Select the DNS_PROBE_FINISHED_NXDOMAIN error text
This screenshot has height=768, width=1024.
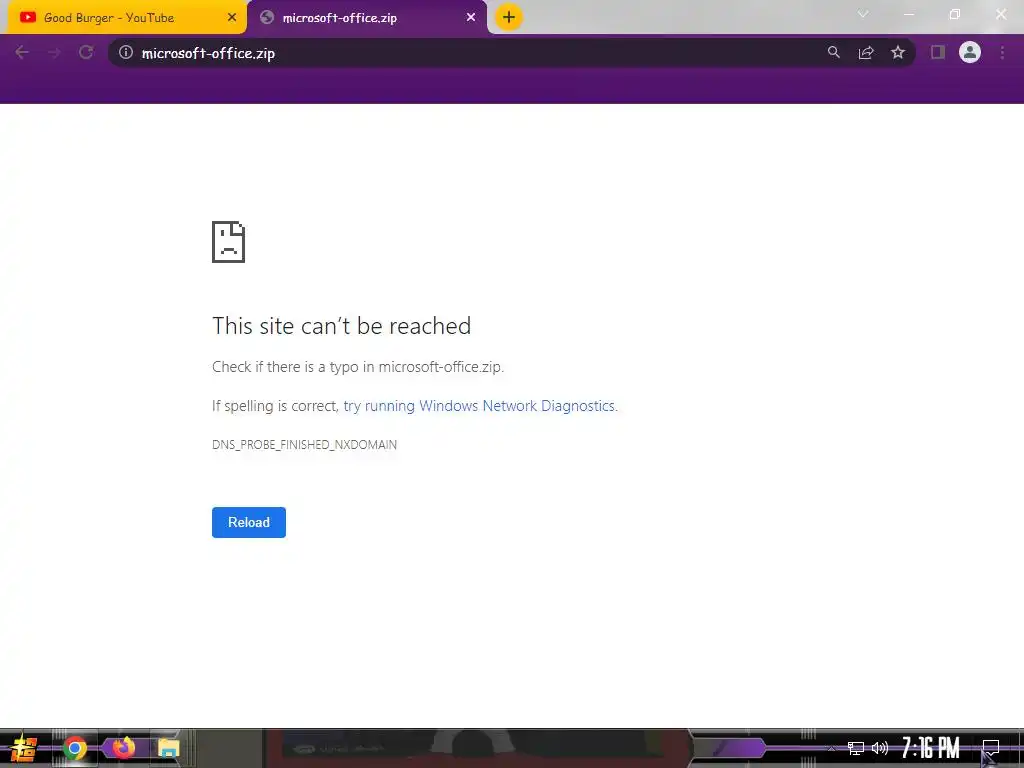304,445
